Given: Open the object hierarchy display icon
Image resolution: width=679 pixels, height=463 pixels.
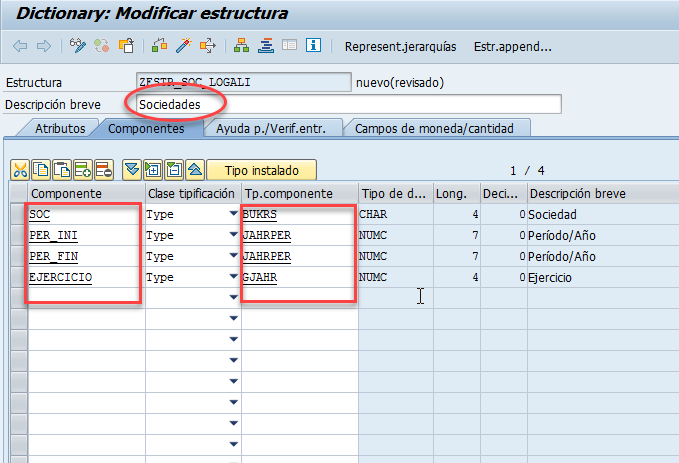Looking at the screenshot, I should click(241, 45).
